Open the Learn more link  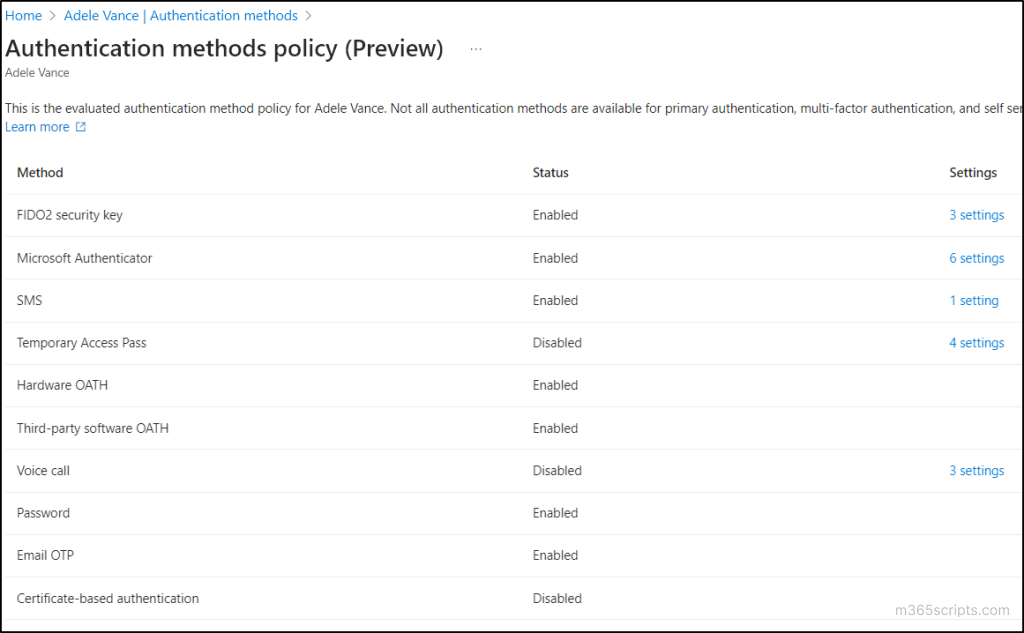36,126
